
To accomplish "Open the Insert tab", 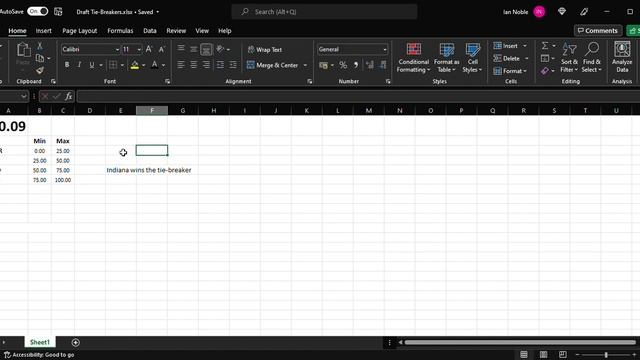I will tap(43, 31).
